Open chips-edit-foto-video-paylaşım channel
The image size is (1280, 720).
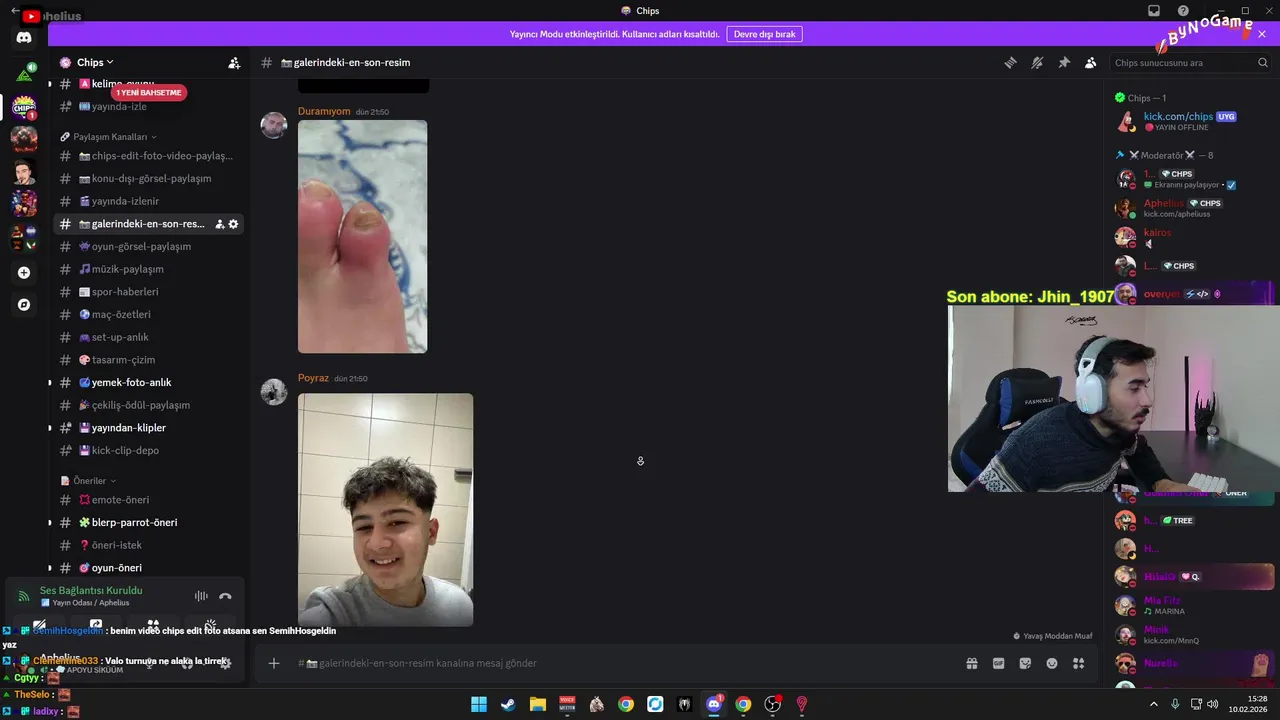coord(148,156)
